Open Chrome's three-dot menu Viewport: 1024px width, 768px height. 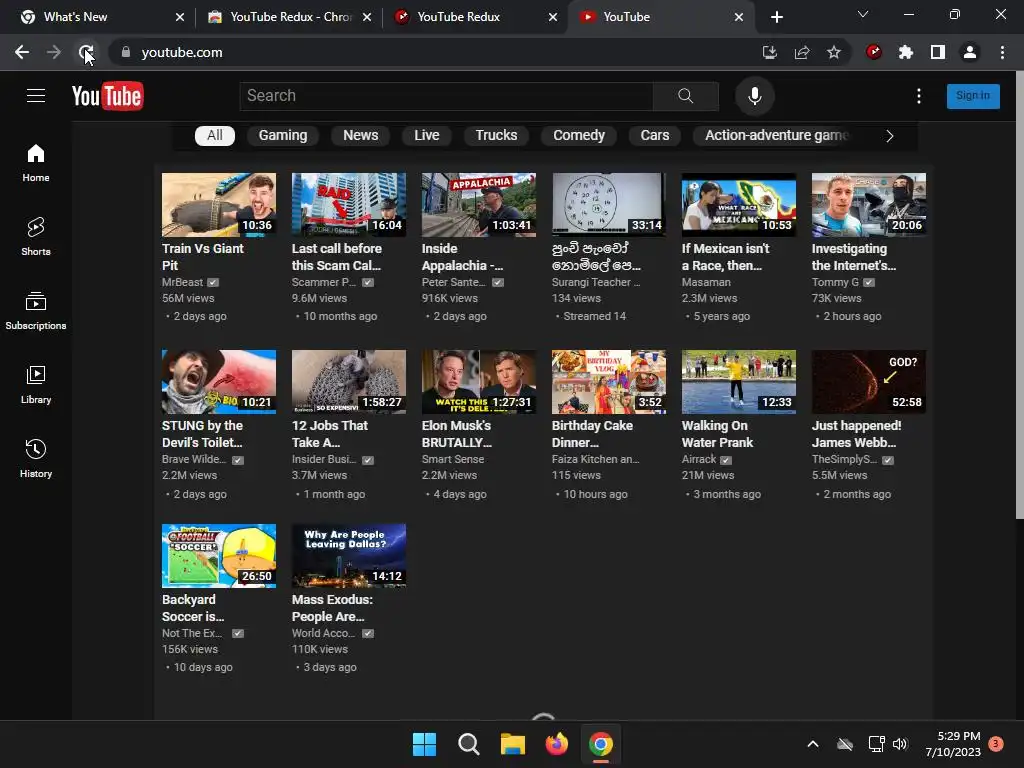coord(1002,52)
